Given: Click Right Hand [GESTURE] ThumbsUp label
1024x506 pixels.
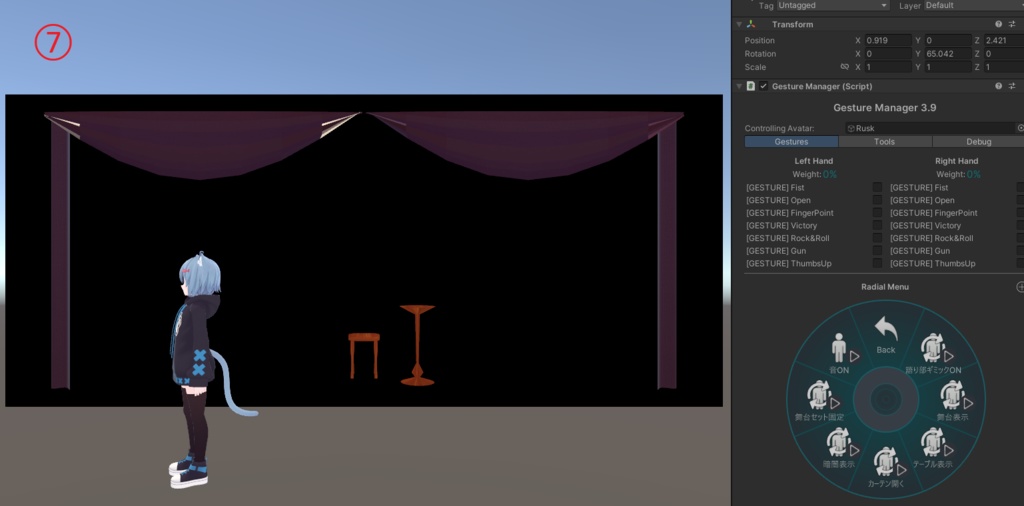Looking at the screenshot, I should click(933, 263).
